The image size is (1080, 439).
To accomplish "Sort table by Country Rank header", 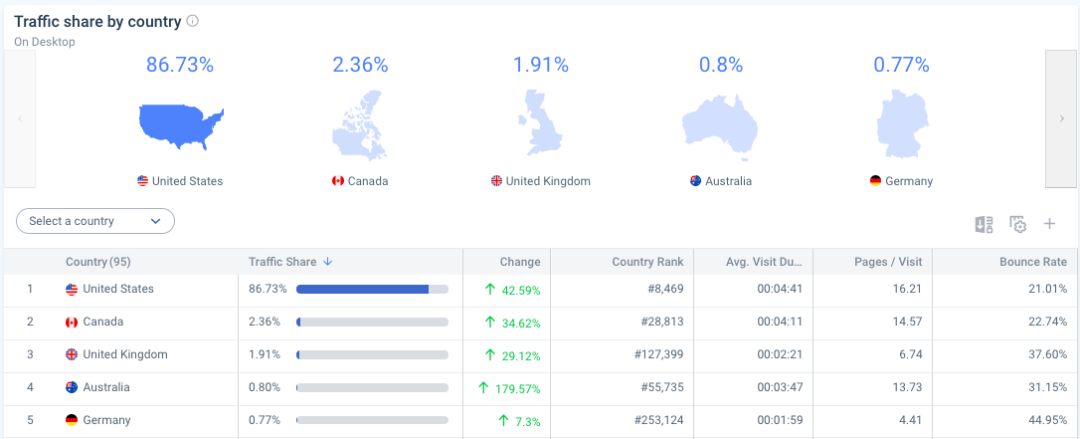I will coord(647,262).
